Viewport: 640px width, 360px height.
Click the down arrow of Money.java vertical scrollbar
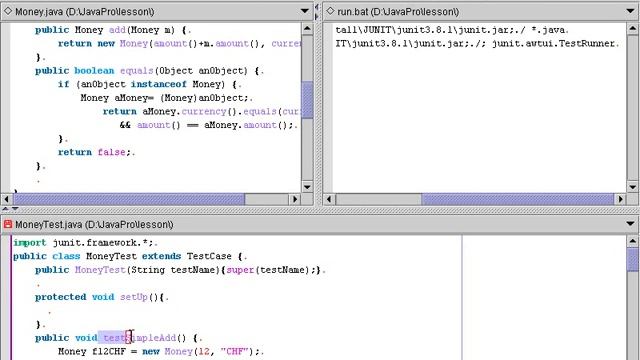coord(307,187)
